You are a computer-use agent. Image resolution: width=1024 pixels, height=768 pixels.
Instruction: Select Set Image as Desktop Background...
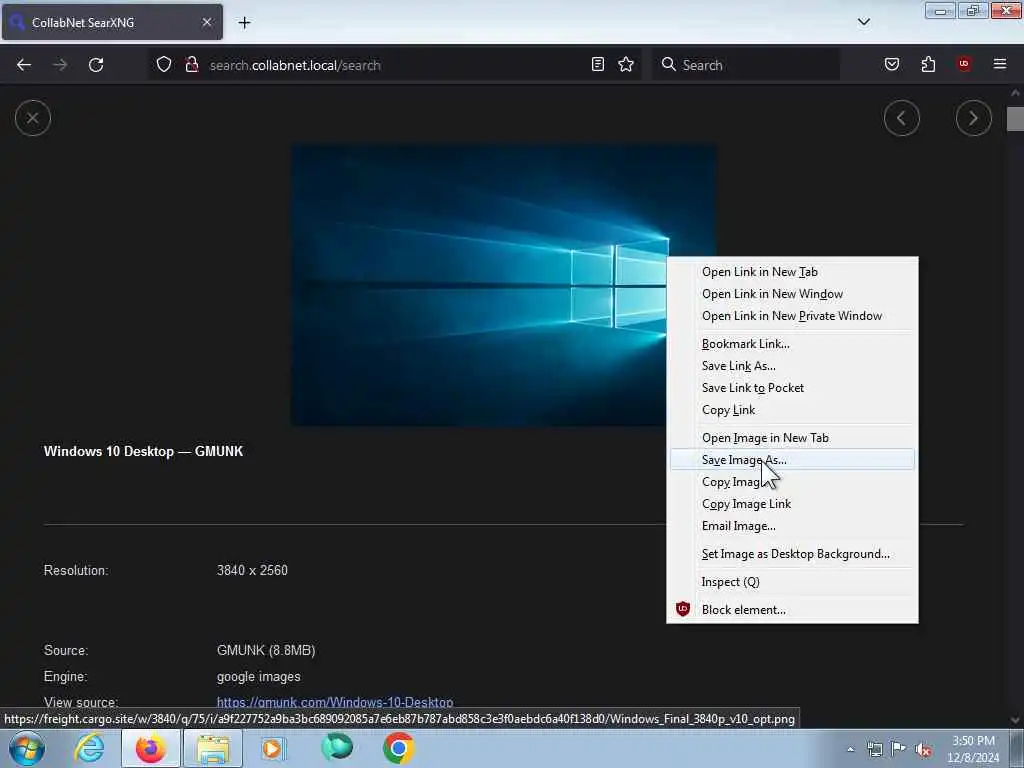[792, 554]
